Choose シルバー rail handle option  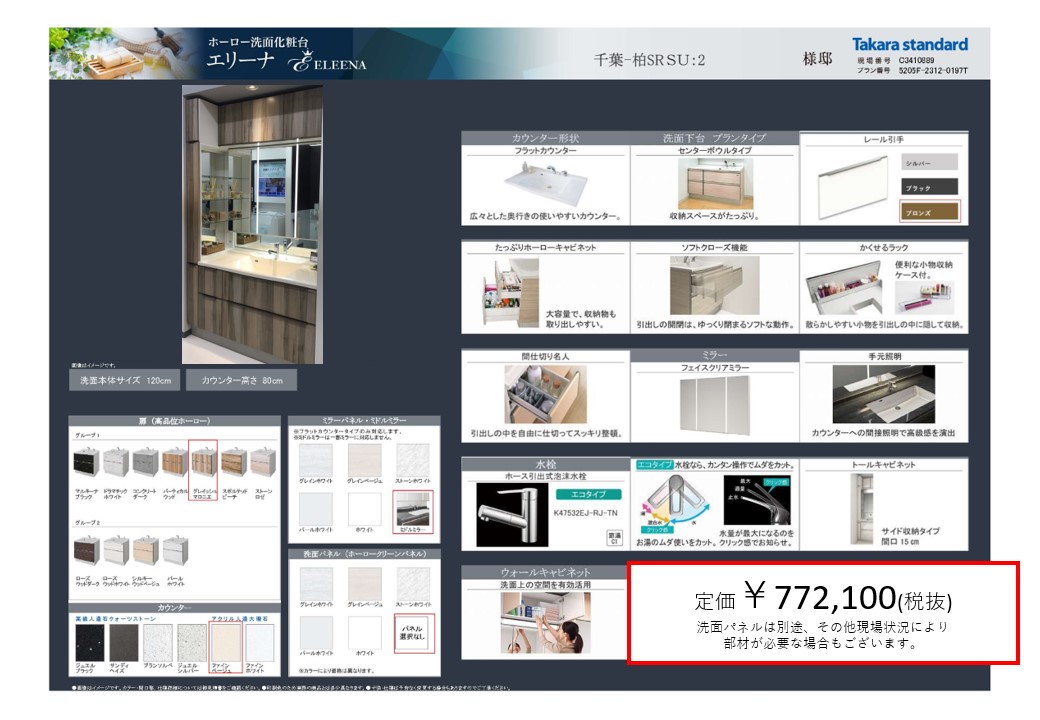point(930,162)
